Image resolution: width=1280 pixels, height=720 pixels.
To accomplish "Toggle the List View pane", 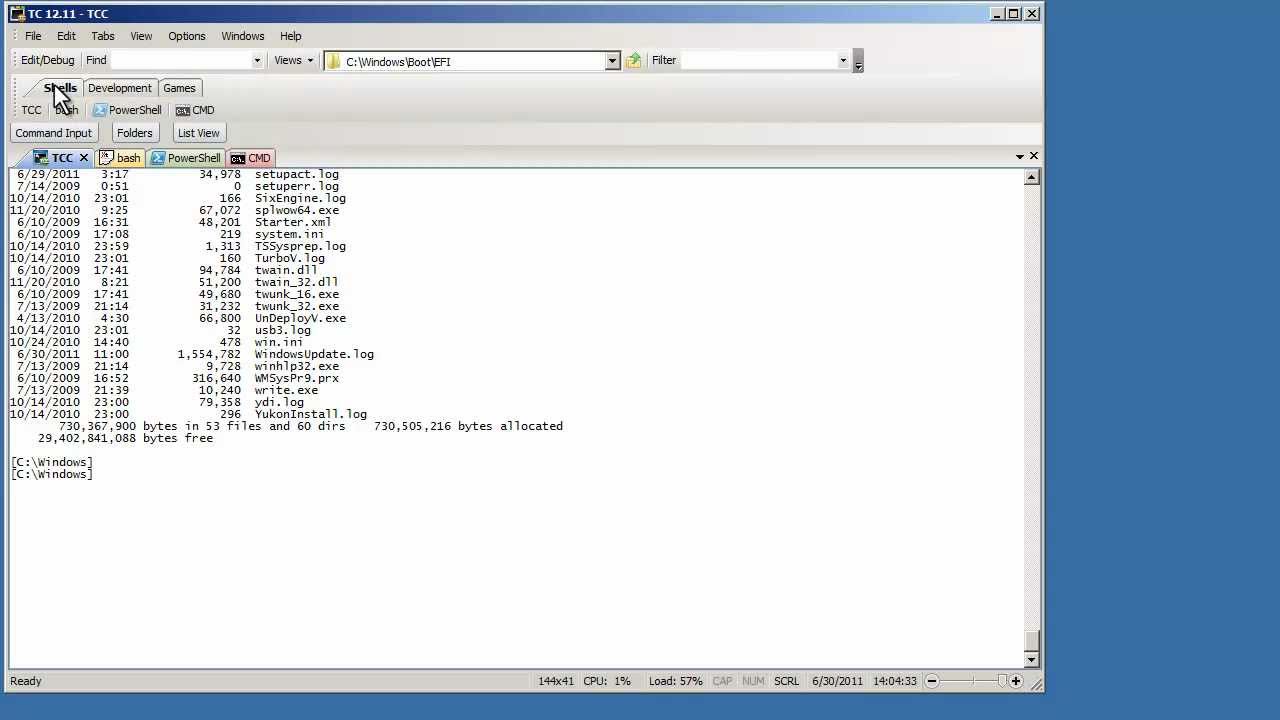I will coord(198,133).
